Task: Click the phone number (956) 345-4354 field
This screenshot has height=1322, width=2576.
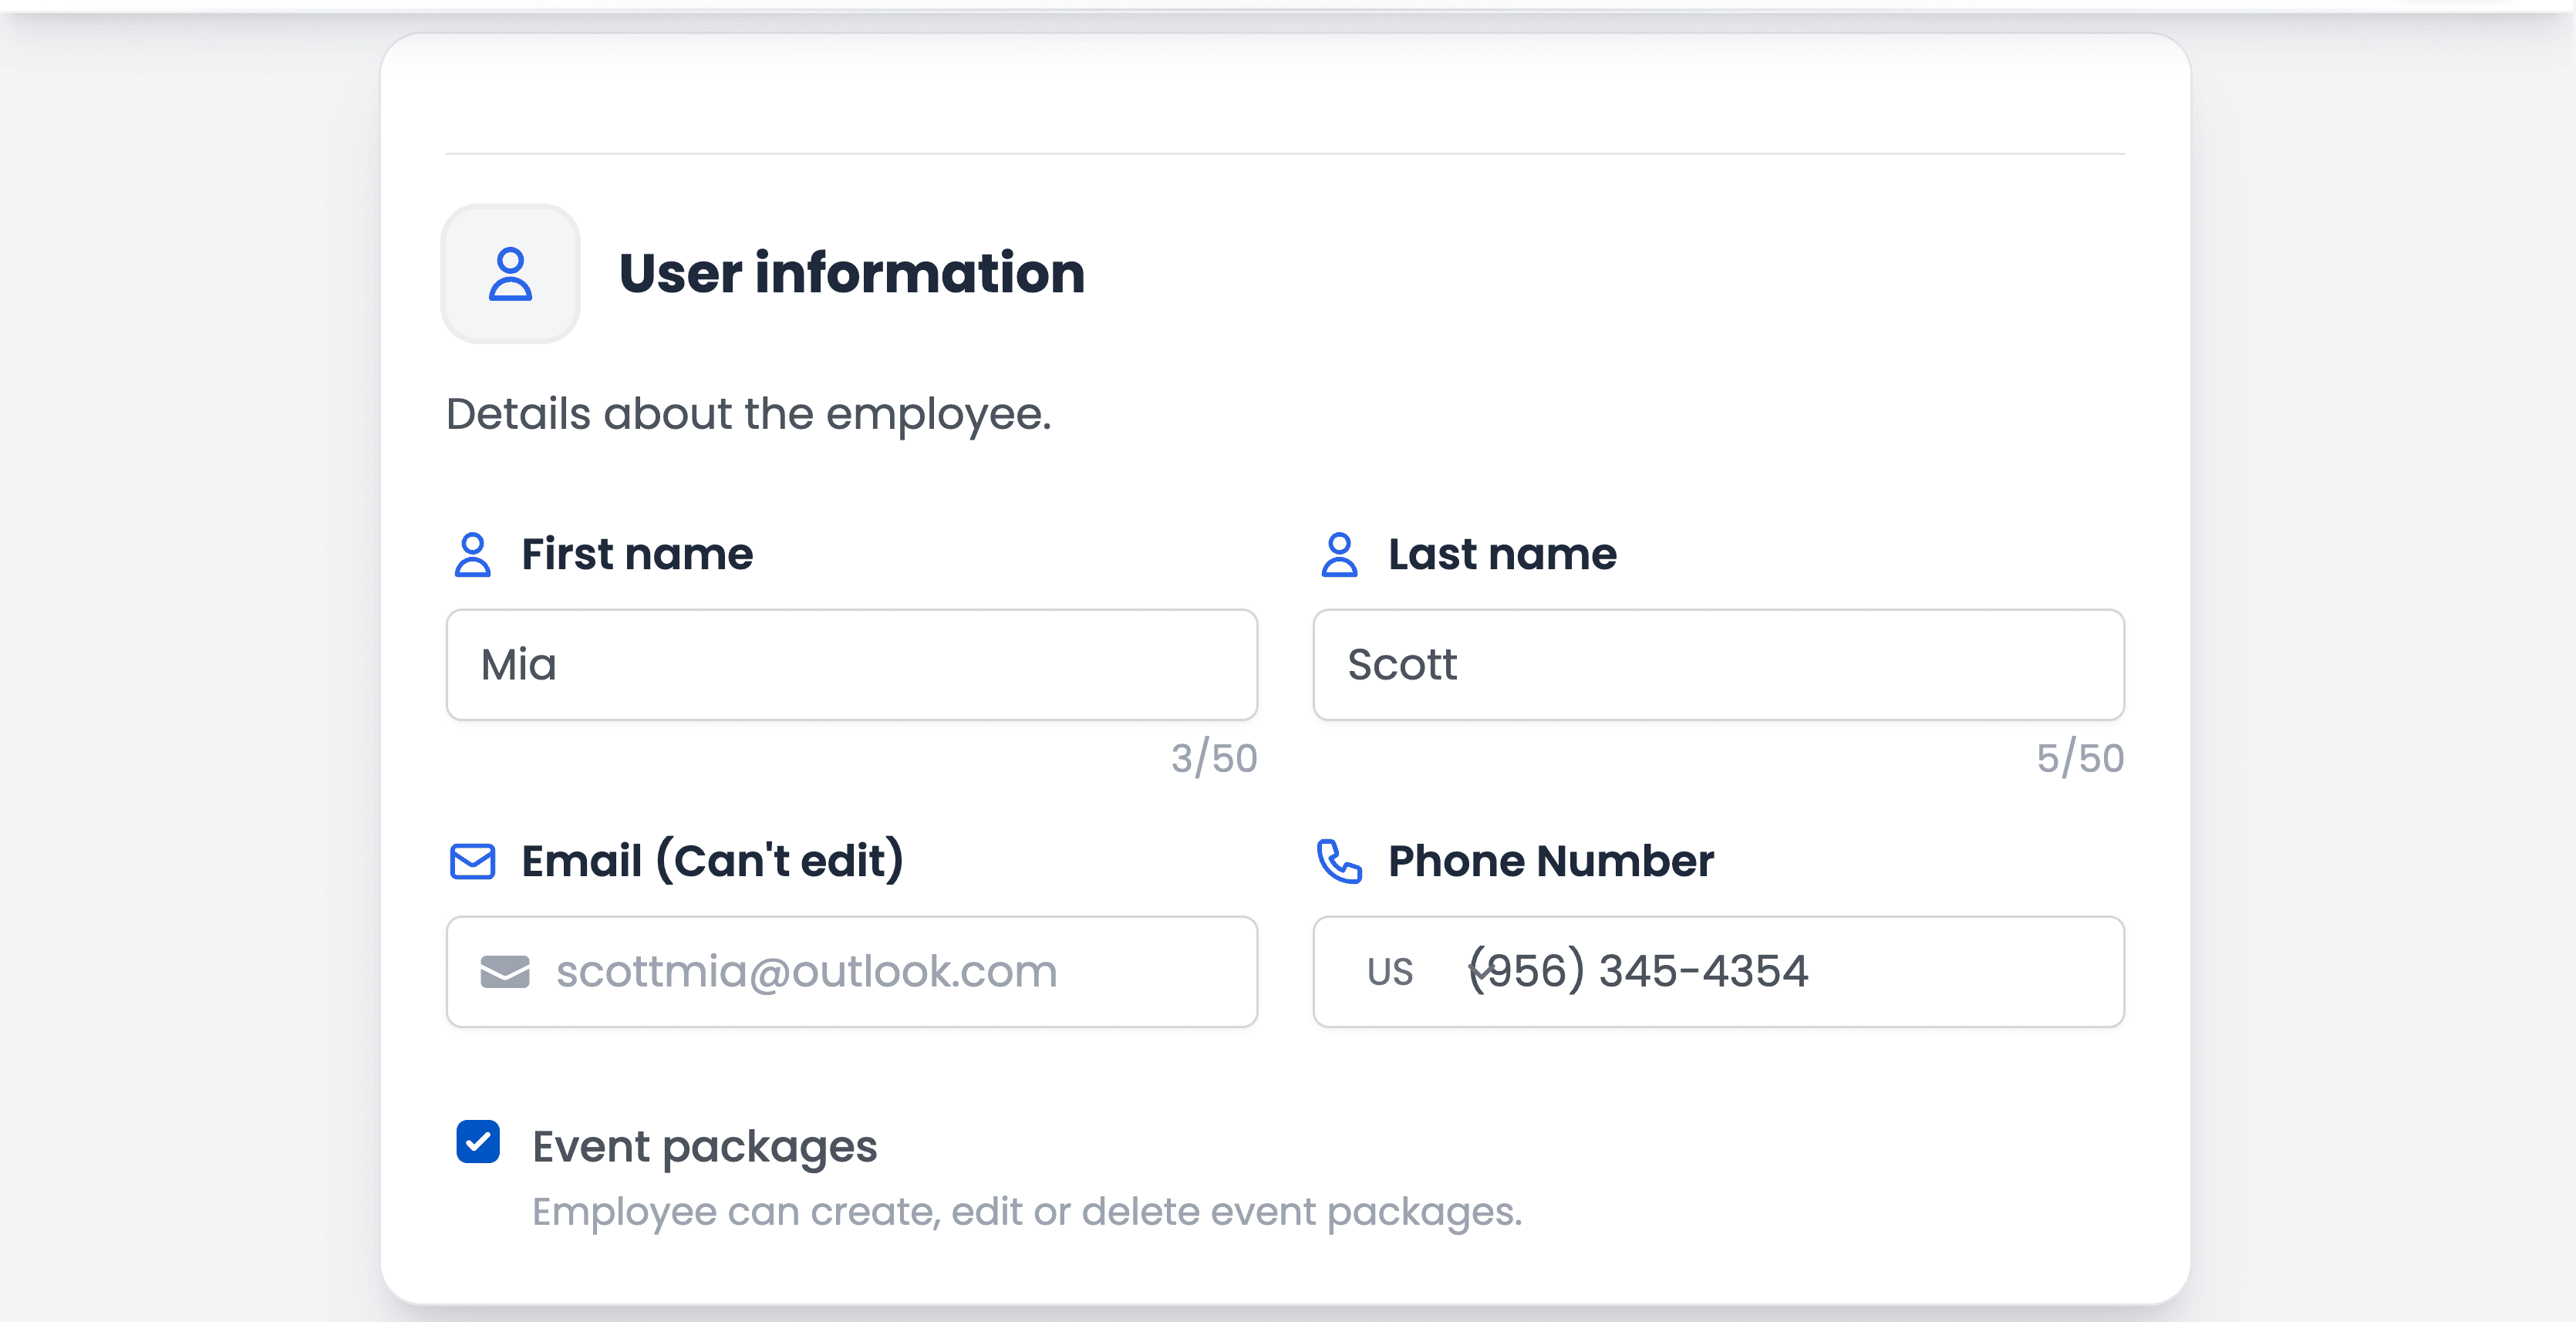Action: coord(1780,972)
